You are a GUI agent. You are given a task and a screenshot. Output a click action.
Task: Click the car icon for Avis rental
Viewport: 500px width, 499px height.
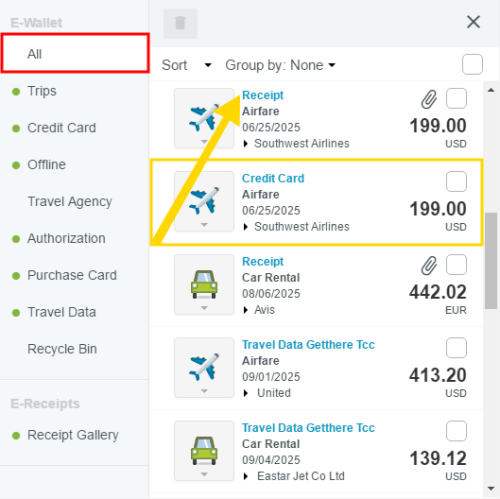click(204, 284)
